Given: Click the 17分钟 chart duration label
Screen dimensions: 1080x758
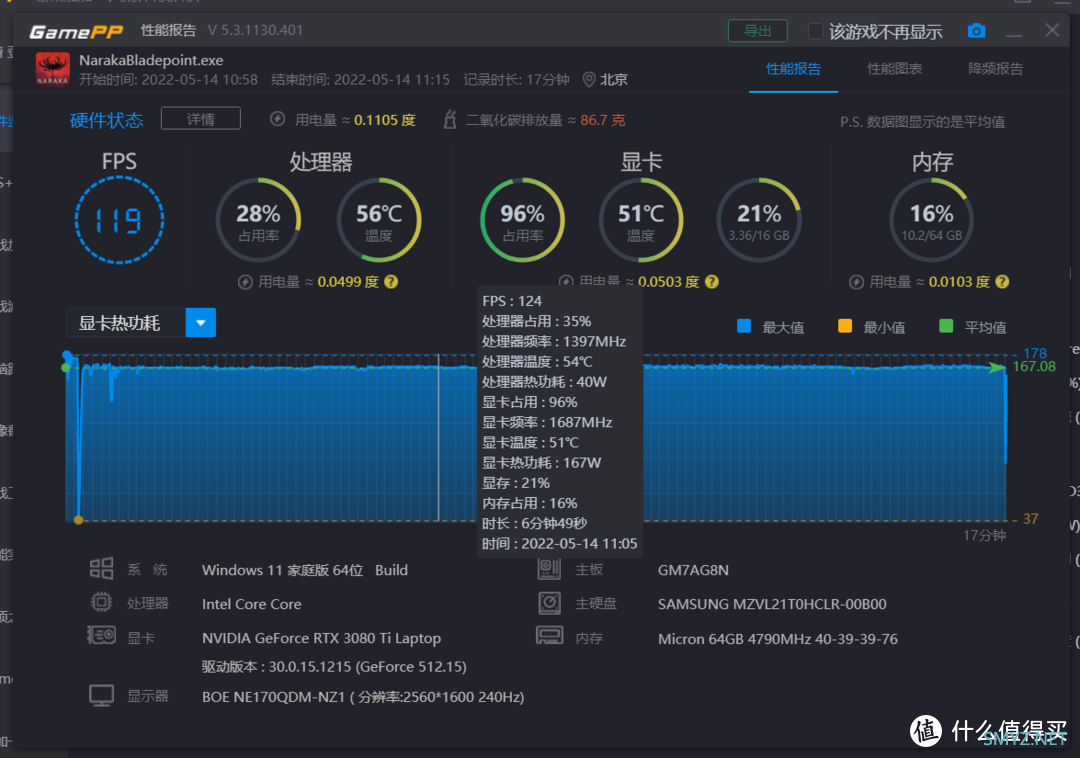Looking at the screenshot, I should tap(984, 535).
